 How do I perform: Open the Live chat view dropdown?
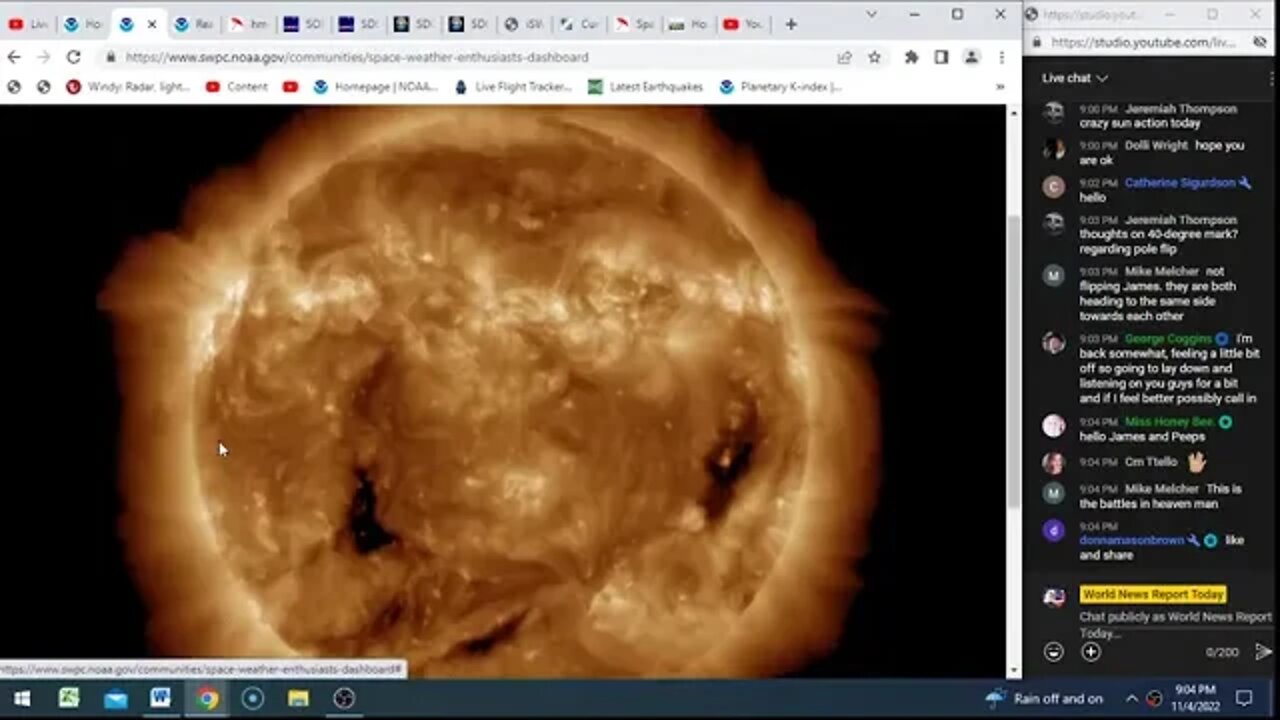click(1075, 78)
